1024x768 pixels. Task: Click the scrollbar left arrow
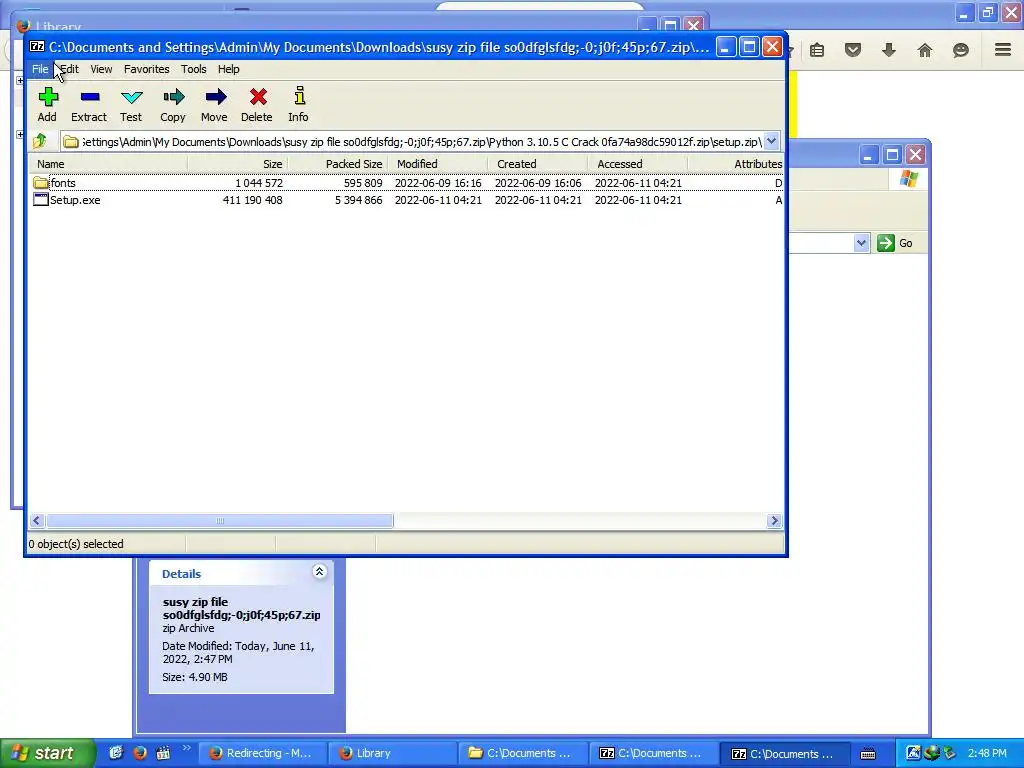[x=37, y=520]
